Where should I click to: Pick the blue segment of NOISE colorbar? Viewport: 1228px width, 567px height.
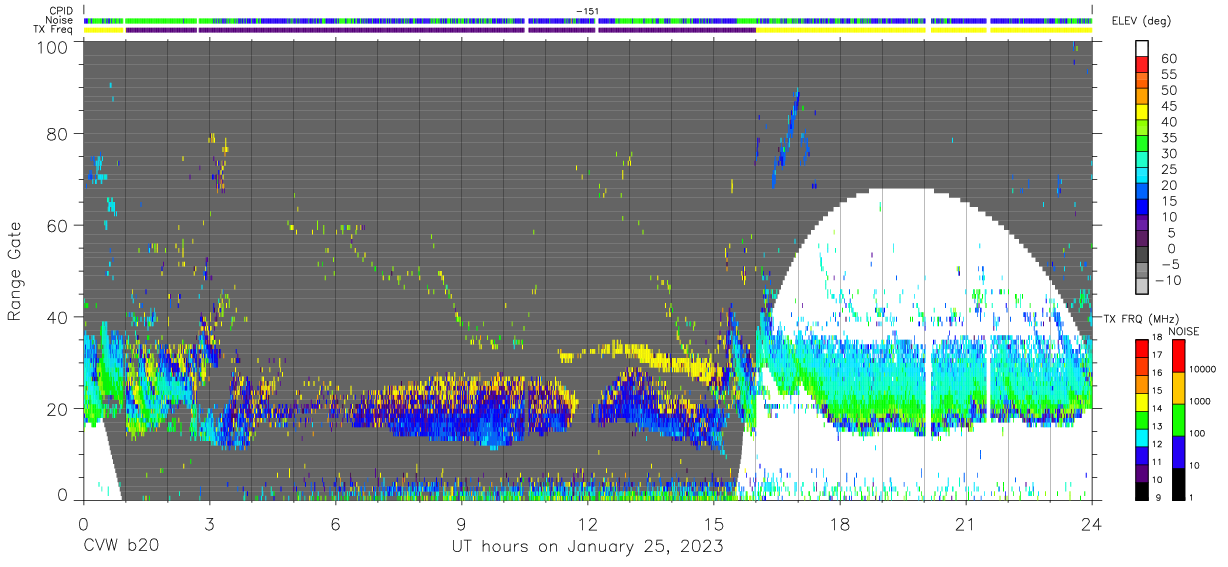point(1177,451)
